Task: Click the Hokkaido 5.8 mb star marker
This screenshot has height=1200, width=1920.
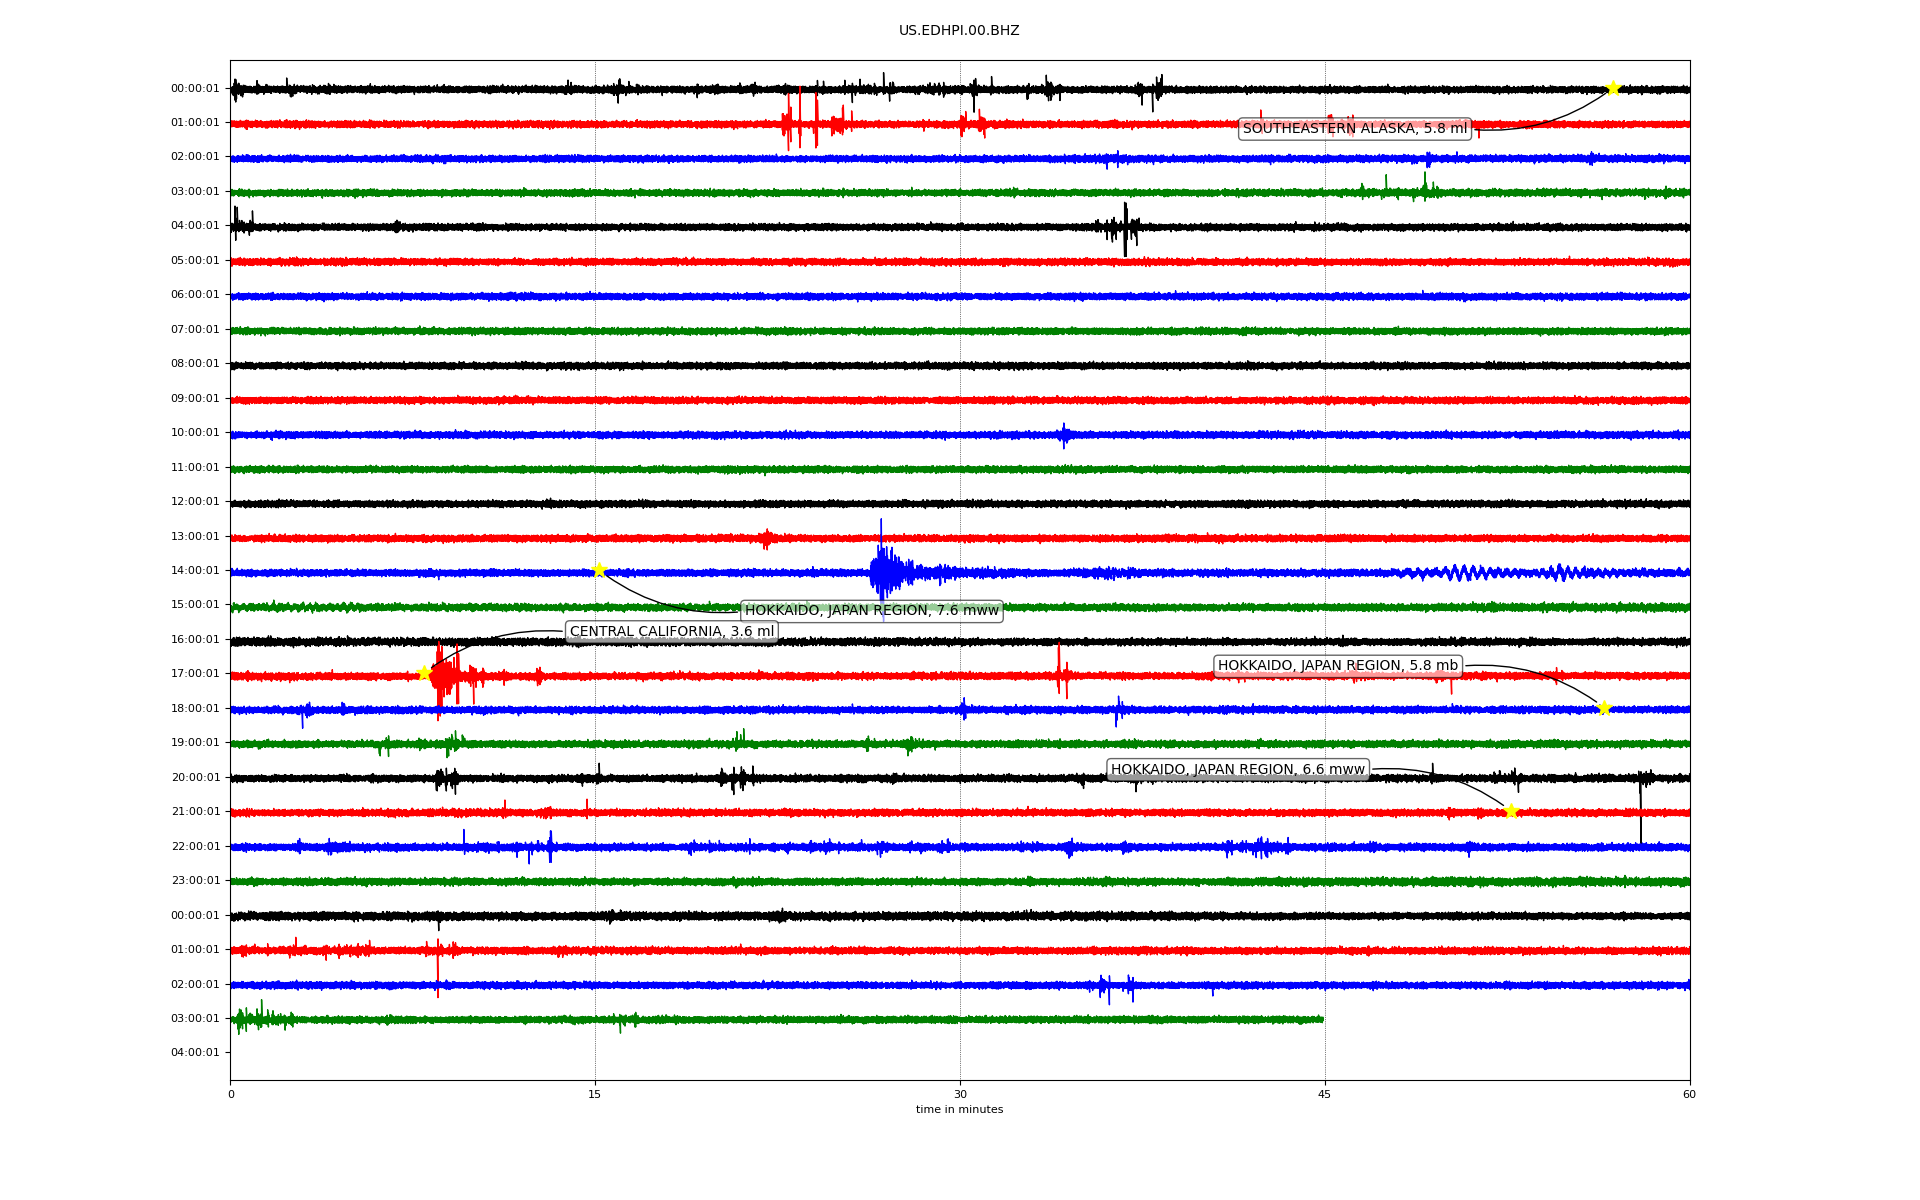Action: click(x=1604, y=708)
